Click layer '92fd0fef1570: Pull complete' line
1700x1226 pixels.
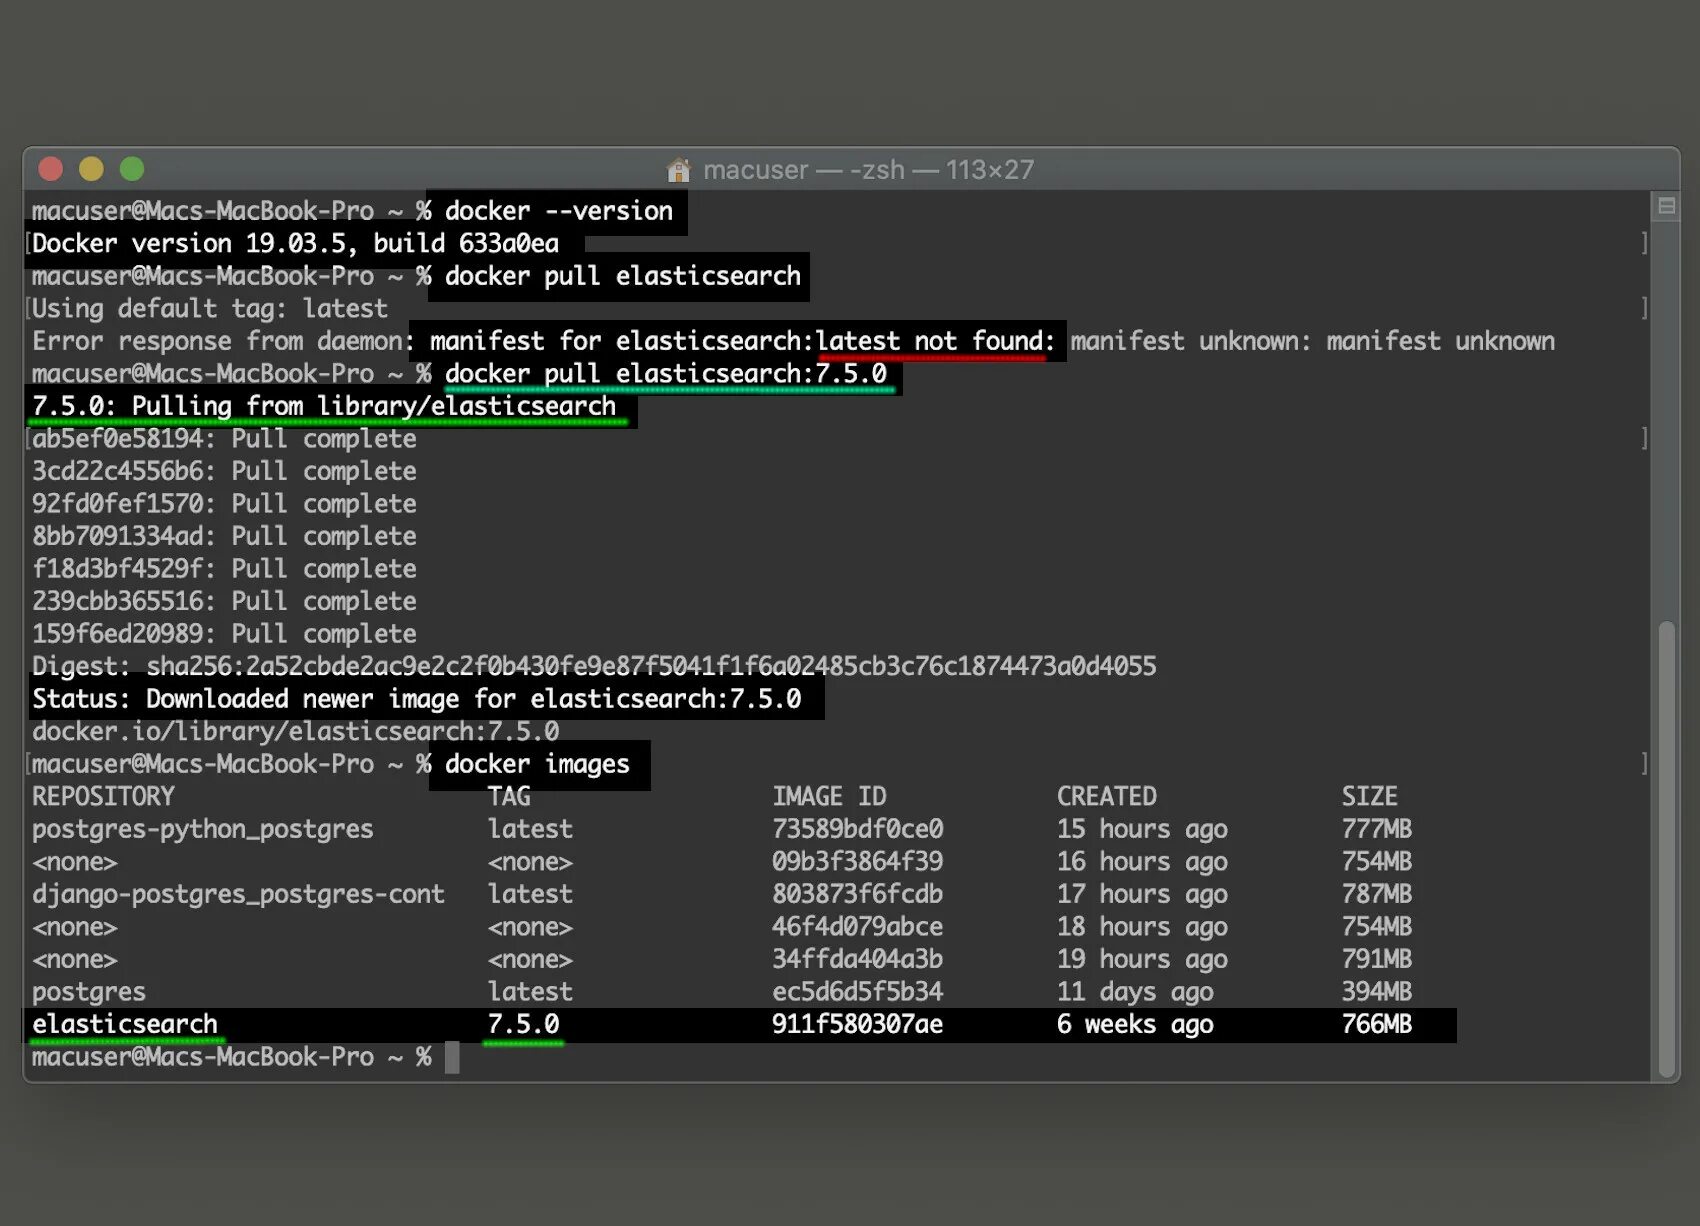coord(224,504)
